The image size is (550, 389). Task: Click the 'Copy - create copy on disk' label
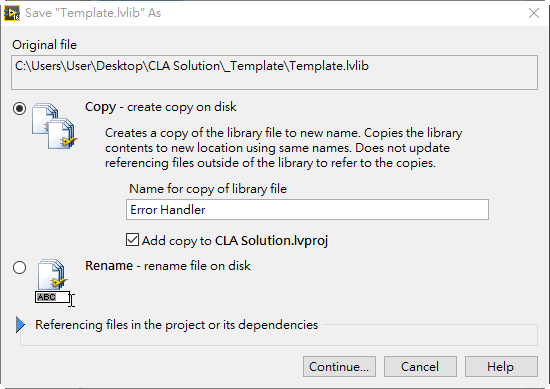pos(161,107)
